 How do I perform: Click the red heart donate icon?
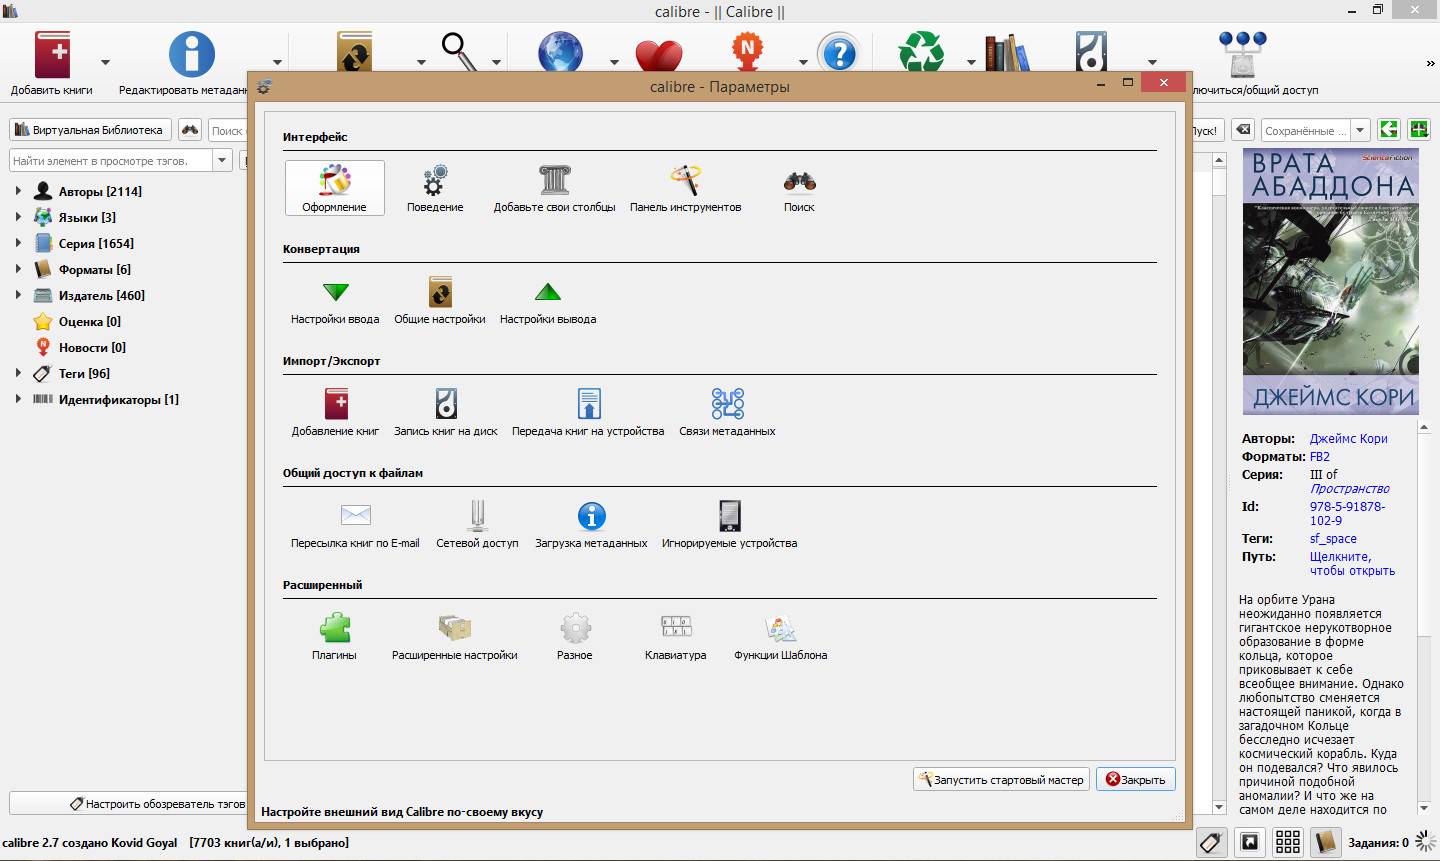[x=658, y=54]
